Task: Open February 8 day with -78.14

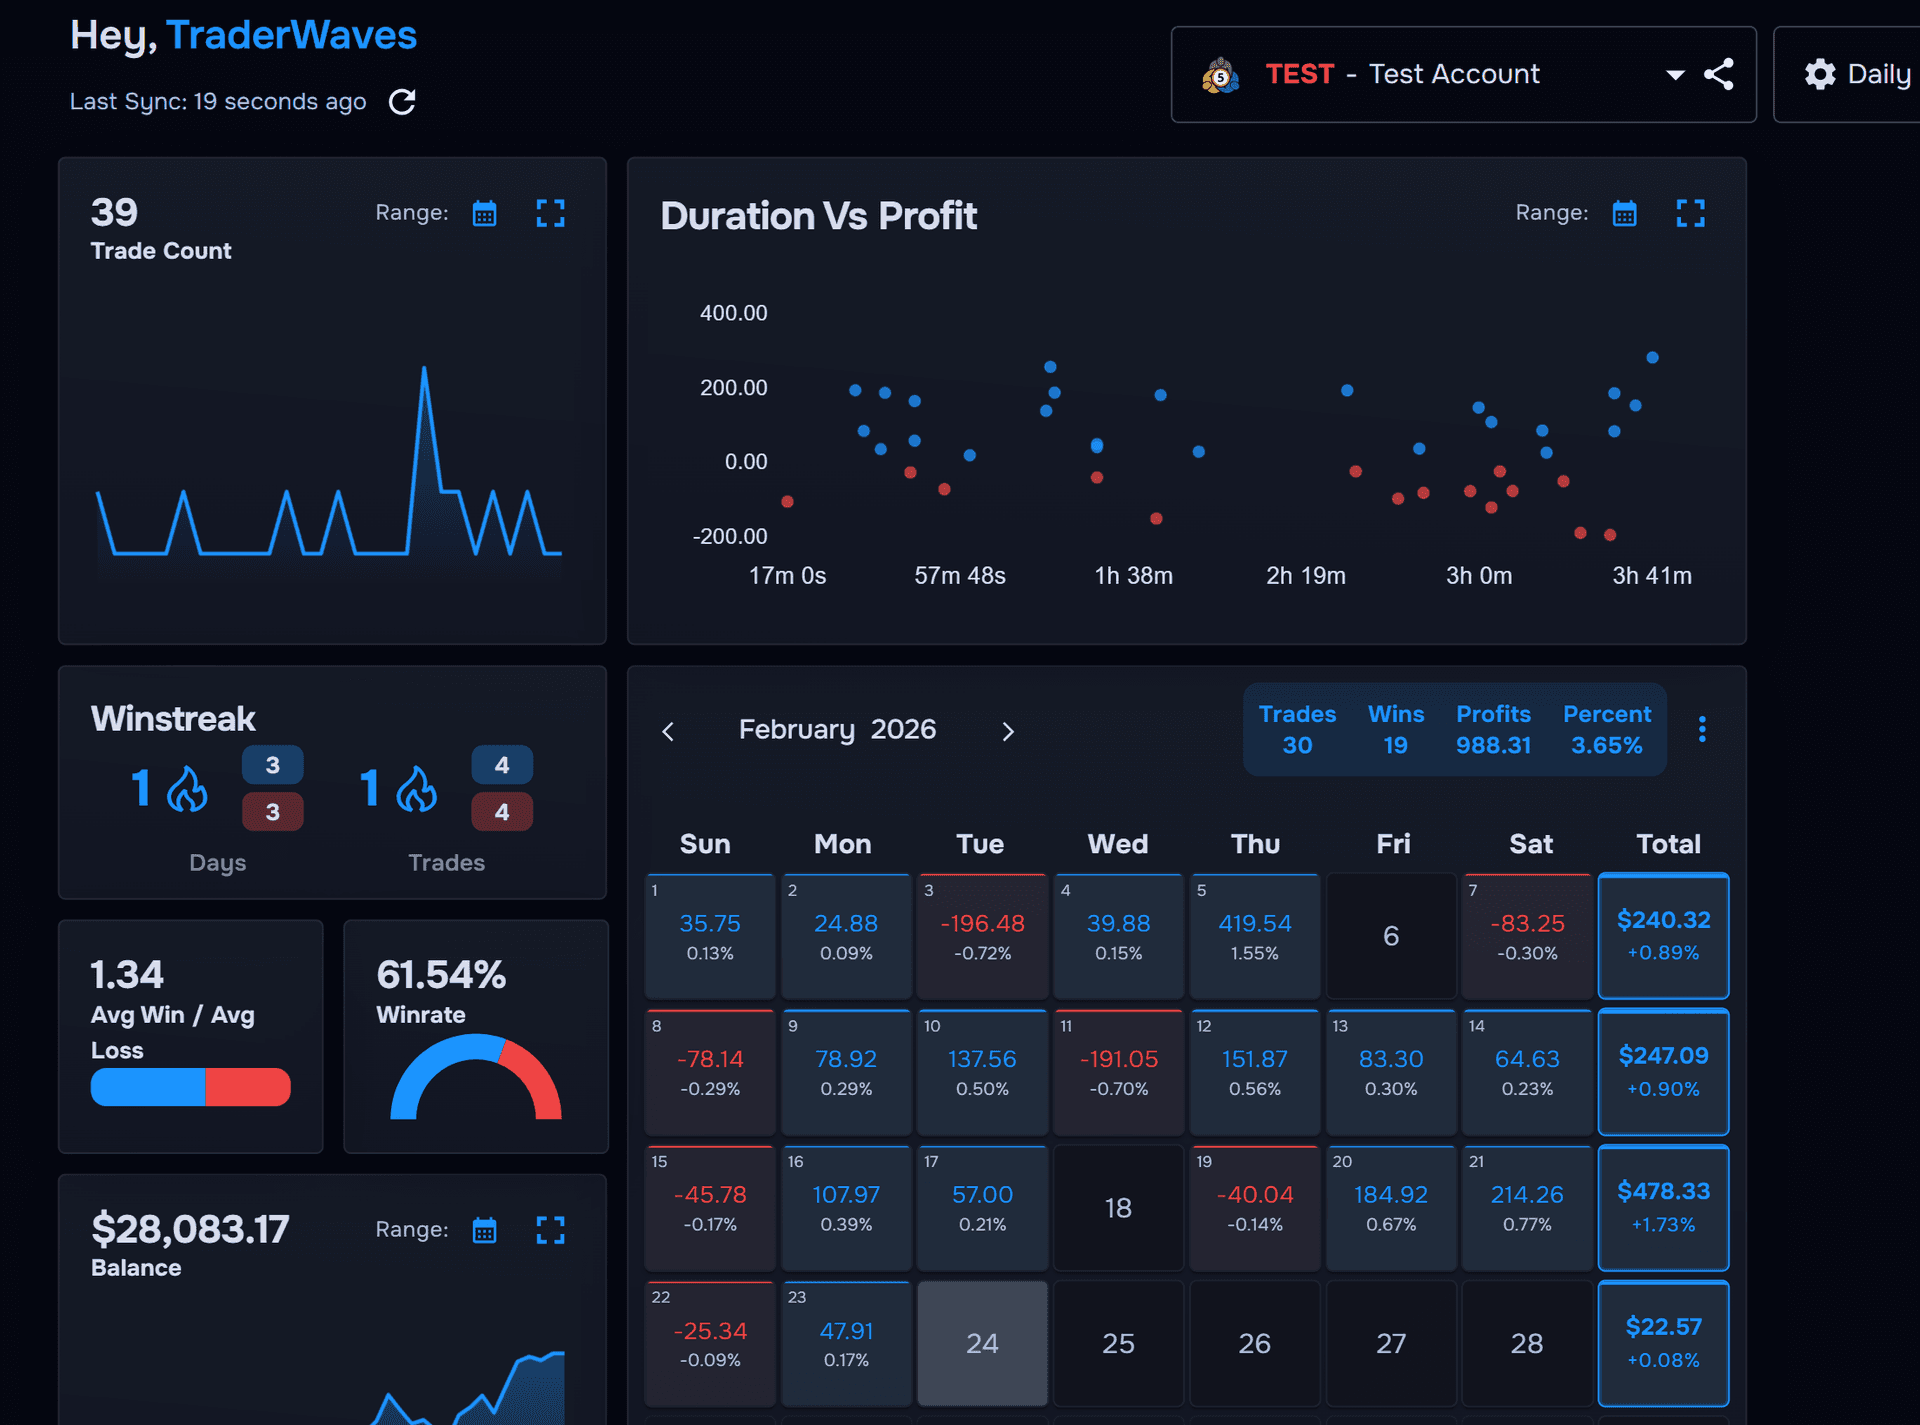Action: pos(710,1072)
